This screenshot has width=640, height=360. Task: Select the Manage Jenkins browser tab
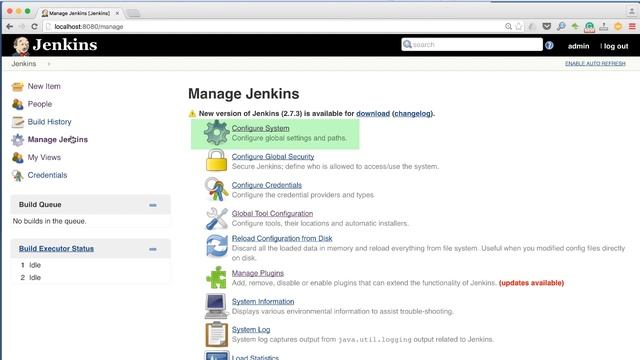tap(80, 13)
